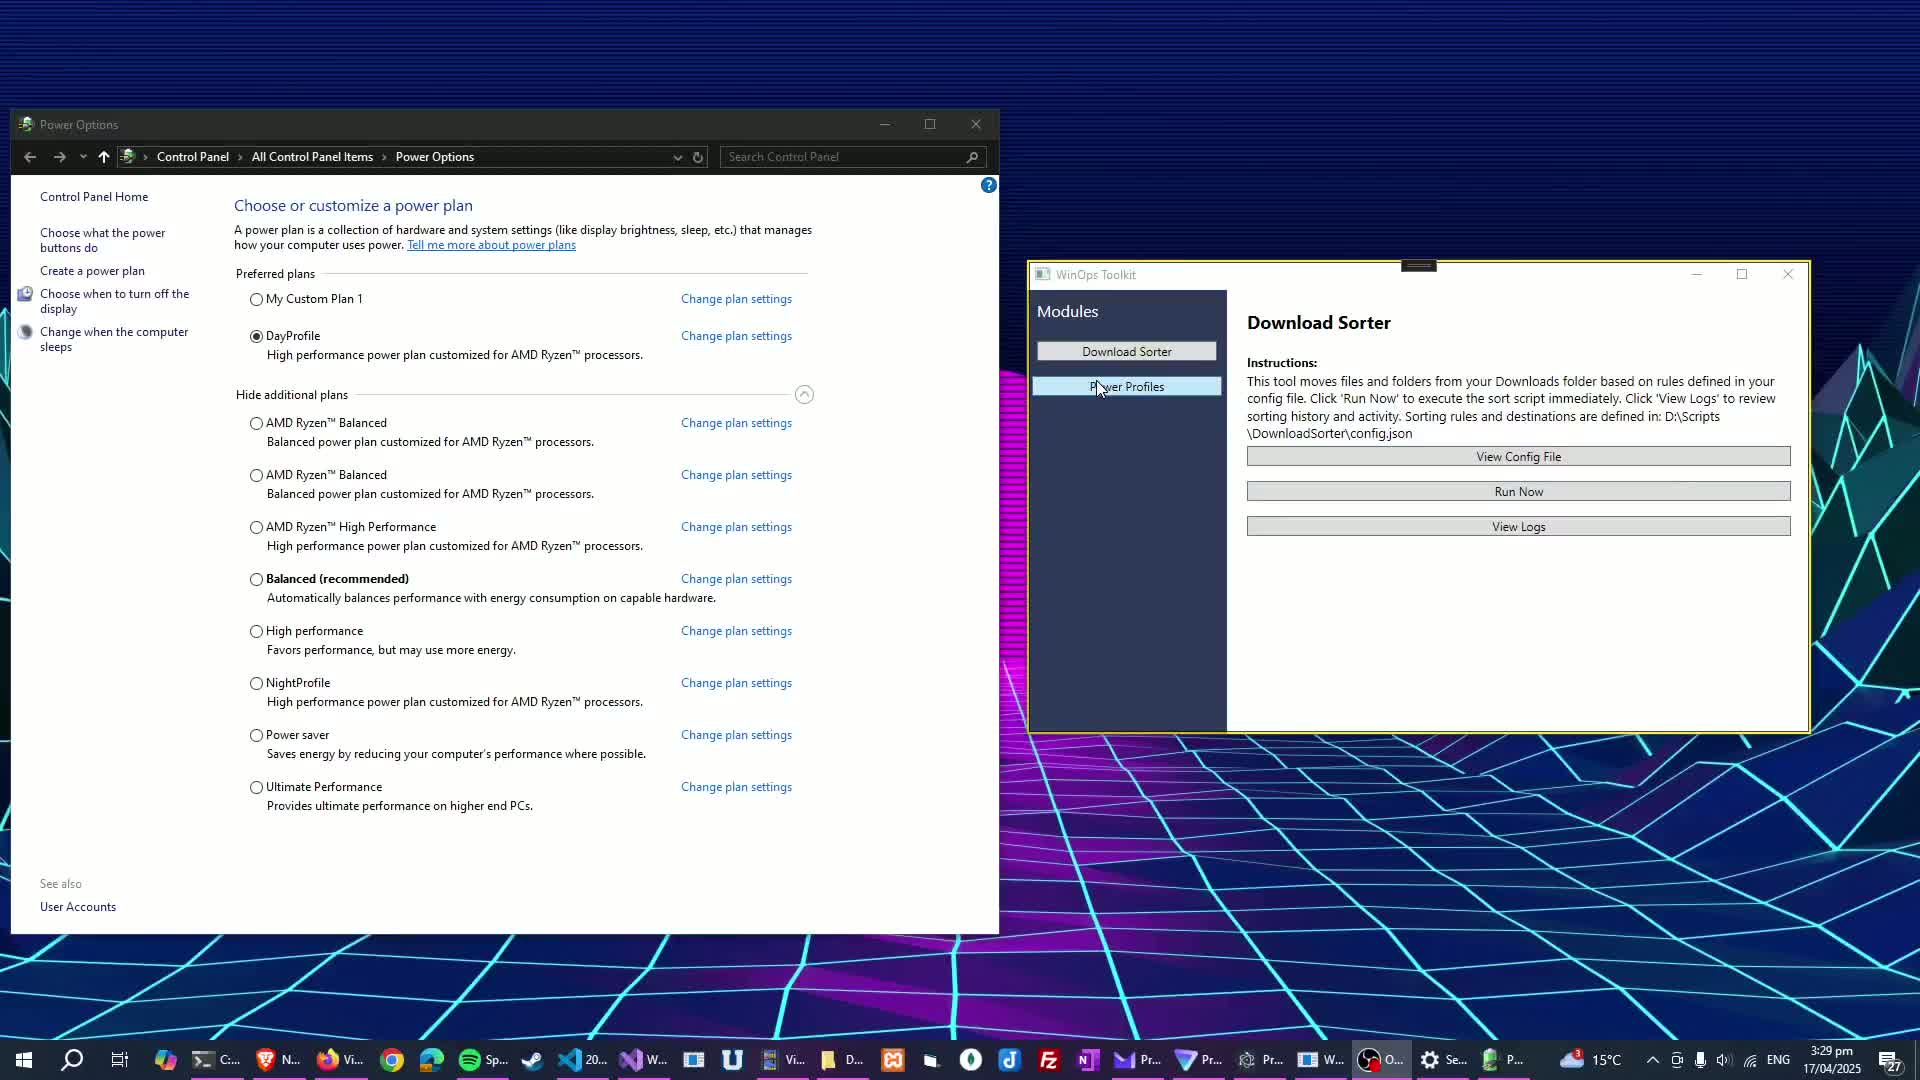Open Google Chrome from the taskbar
The width and height of the screenshot is (1920, 1080).
392,1060
